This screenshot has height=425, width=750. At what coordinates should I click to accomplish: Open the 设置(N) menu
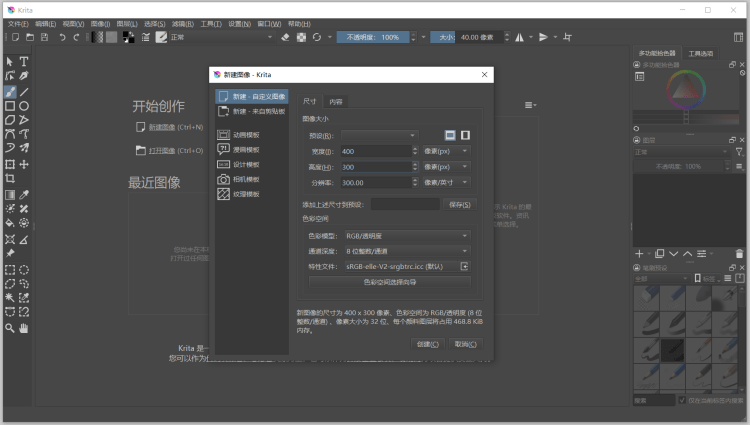[239, 24]
